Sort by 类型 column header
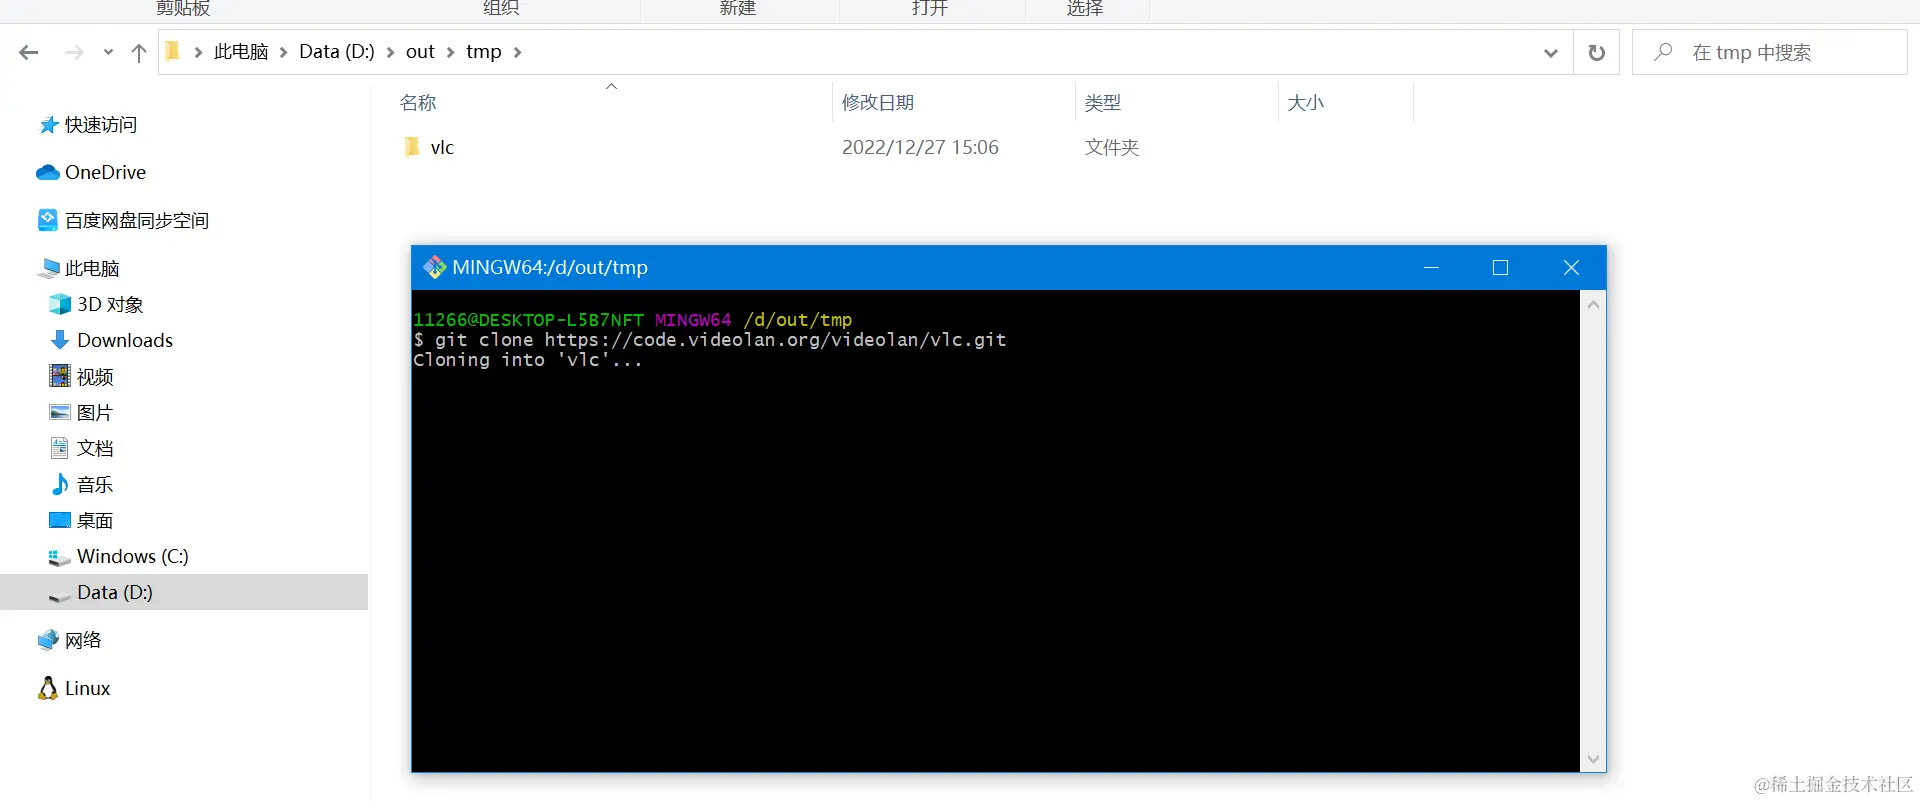1920x801 pixels. (x=1103, y=103)
